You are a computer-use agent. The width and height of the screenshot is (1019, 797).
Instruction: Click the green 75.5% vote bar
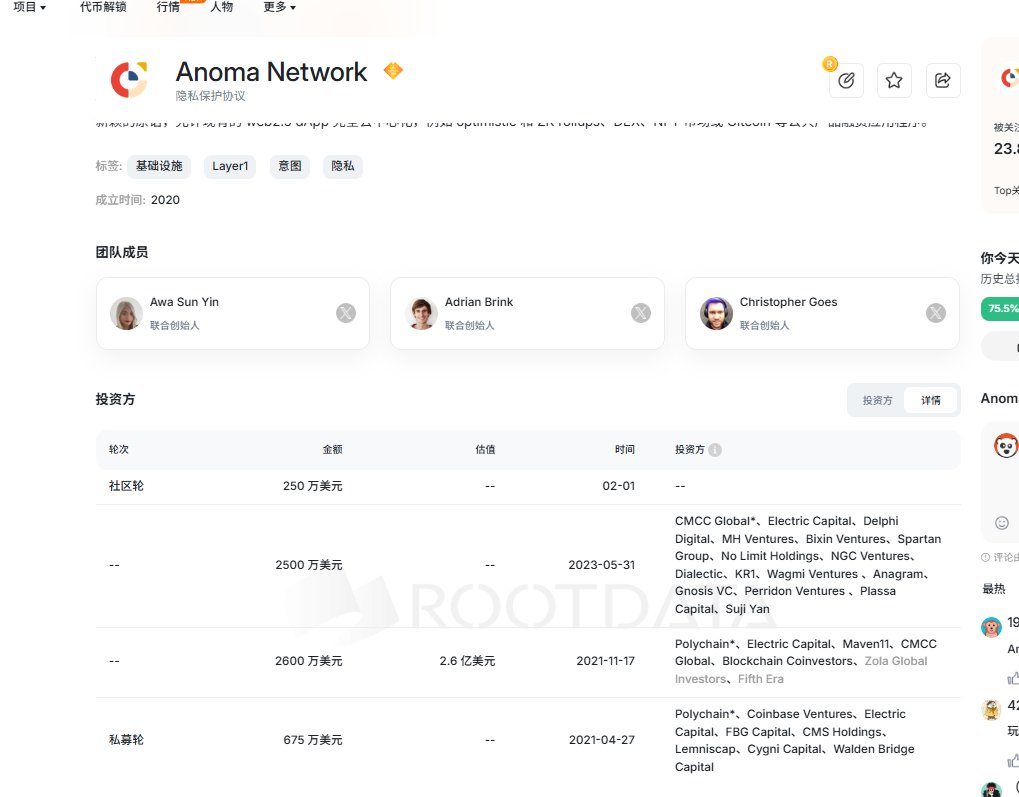click(1000, 309)
